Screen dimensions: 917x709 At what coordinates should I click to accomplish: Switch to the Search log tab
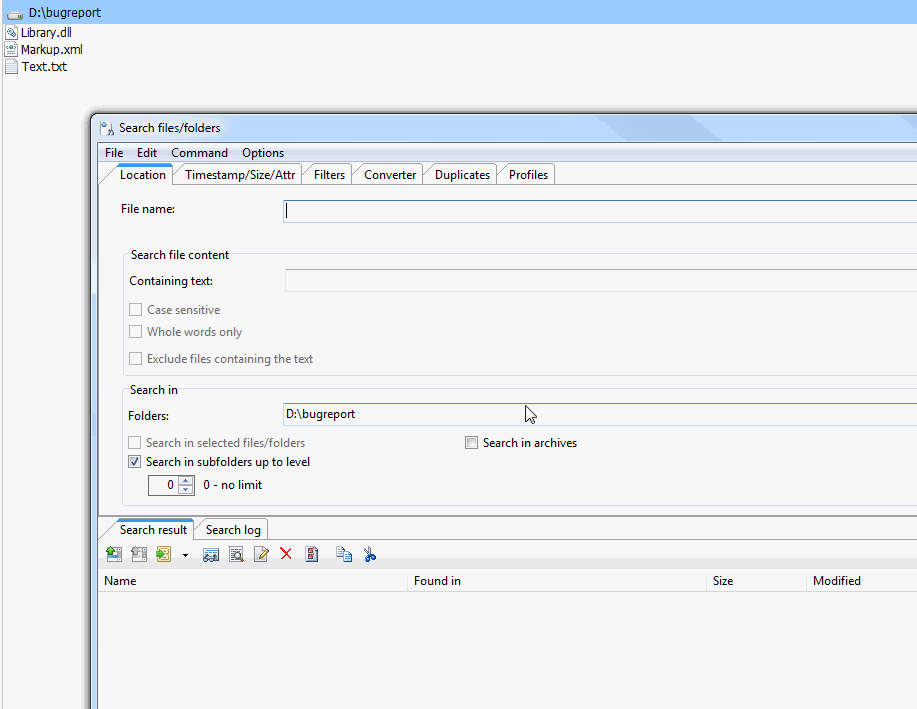tap(233, 530)
